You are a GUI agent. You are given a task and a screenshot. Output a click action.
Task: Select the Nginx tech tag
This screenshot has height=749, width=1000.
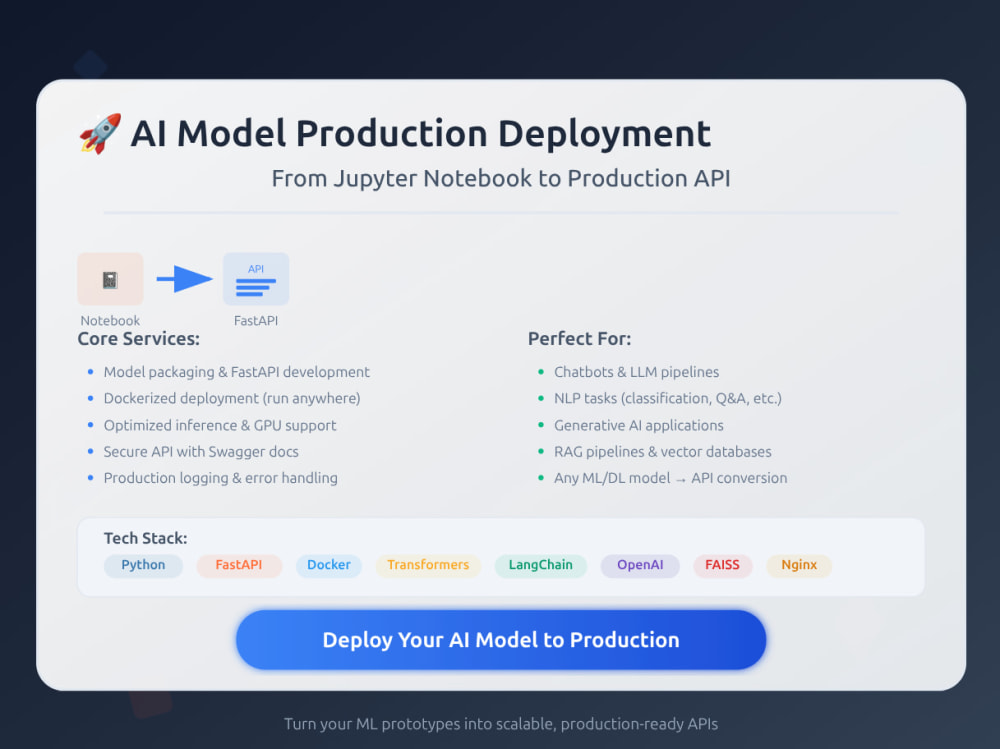coord(798,565)
